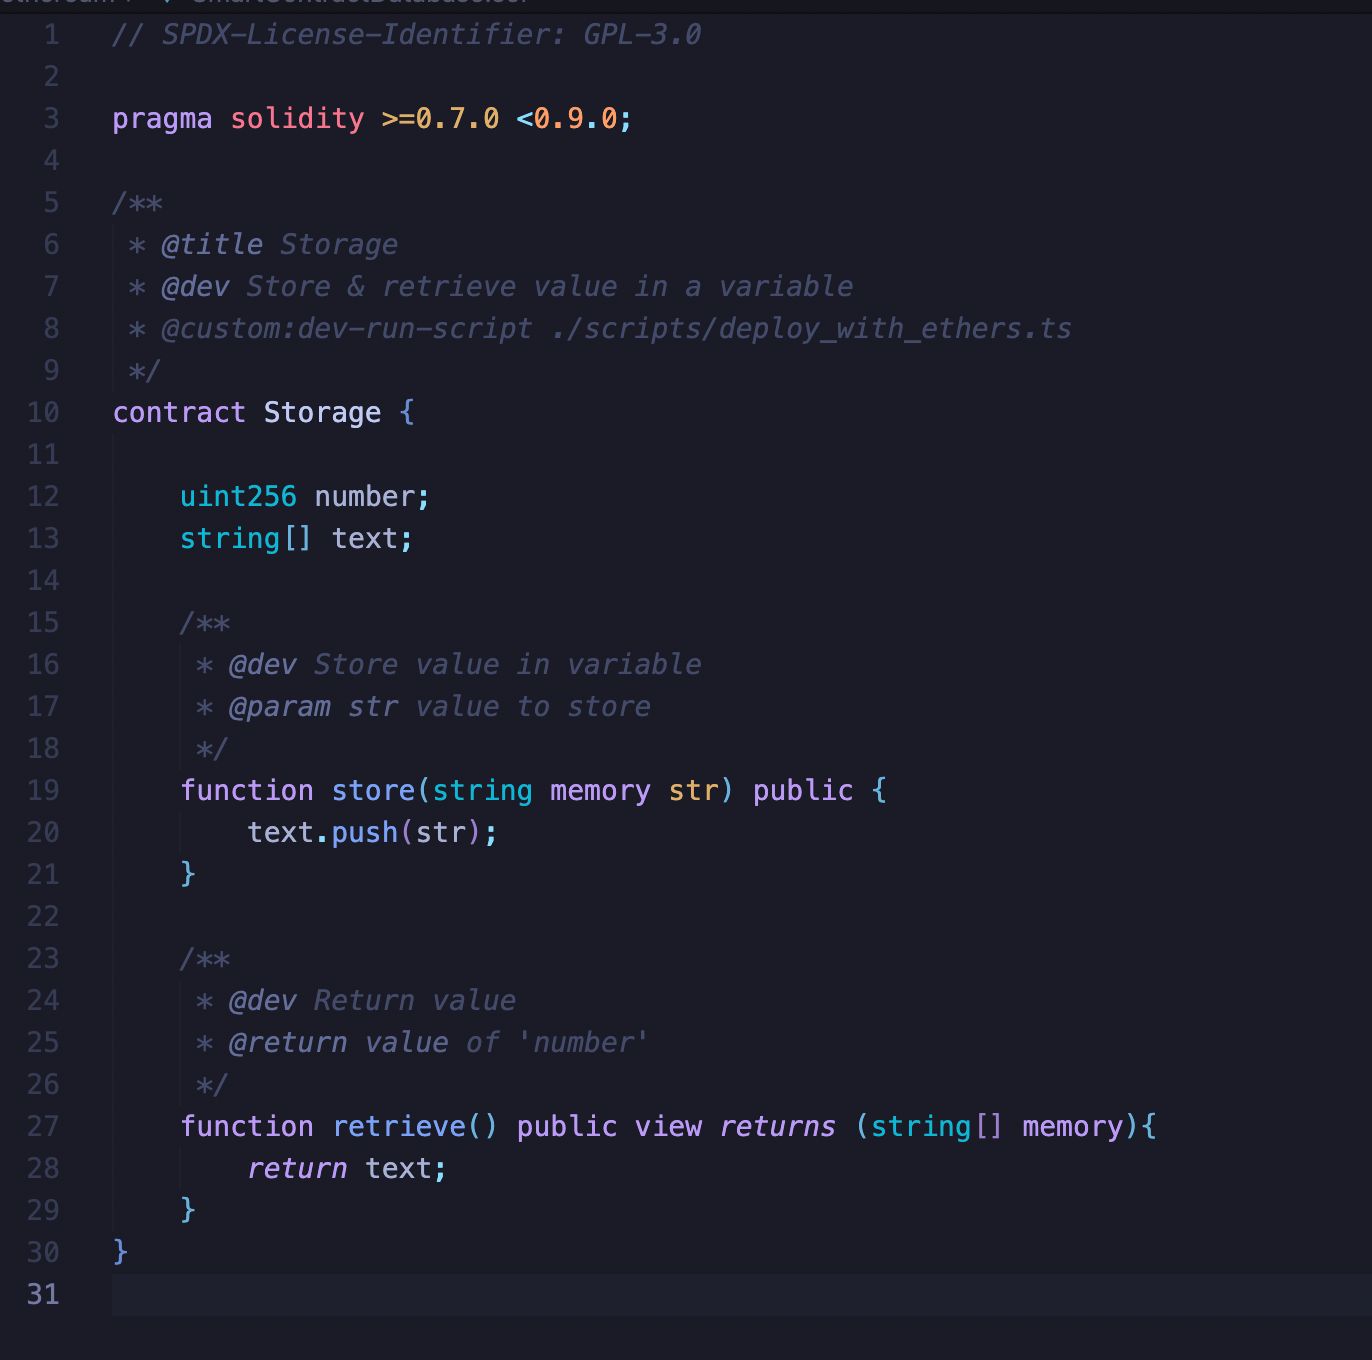The width and height of the screenshot is (1372, 1360).
Task: Click line number 19 in the gutter
Action: [43, 791]
